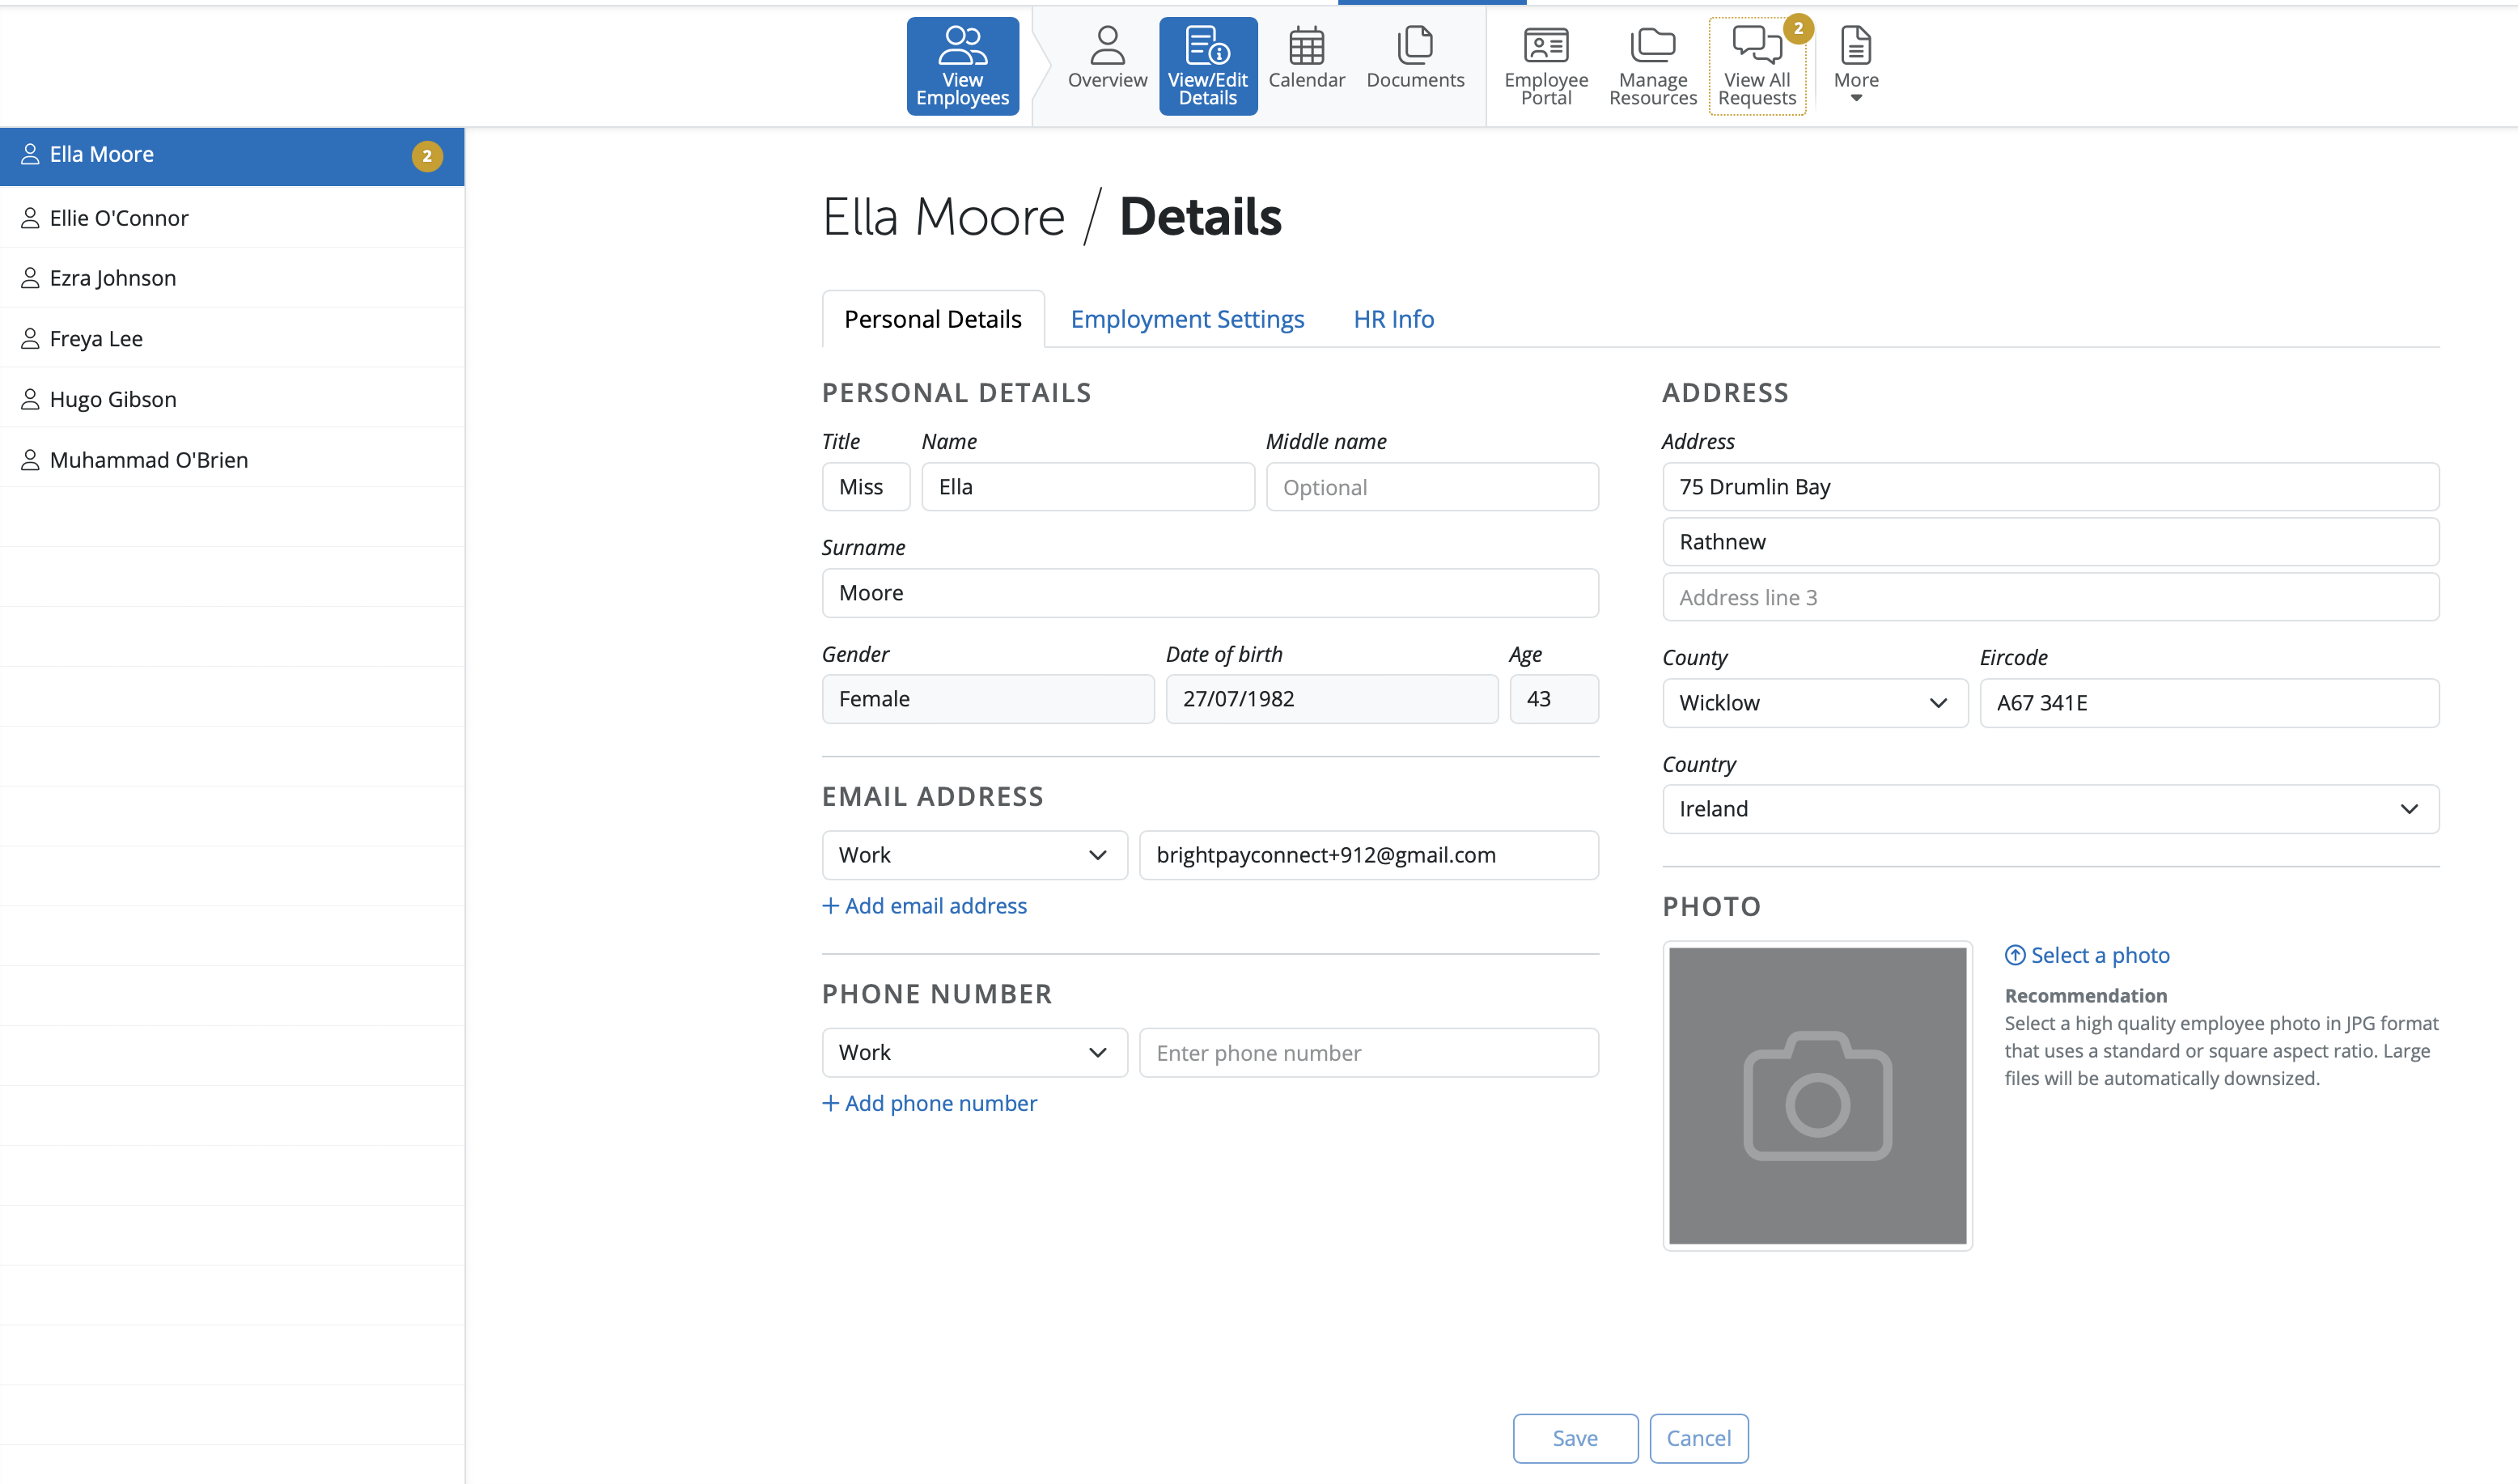Switch to Employment Settings tab

point(1186,319)
